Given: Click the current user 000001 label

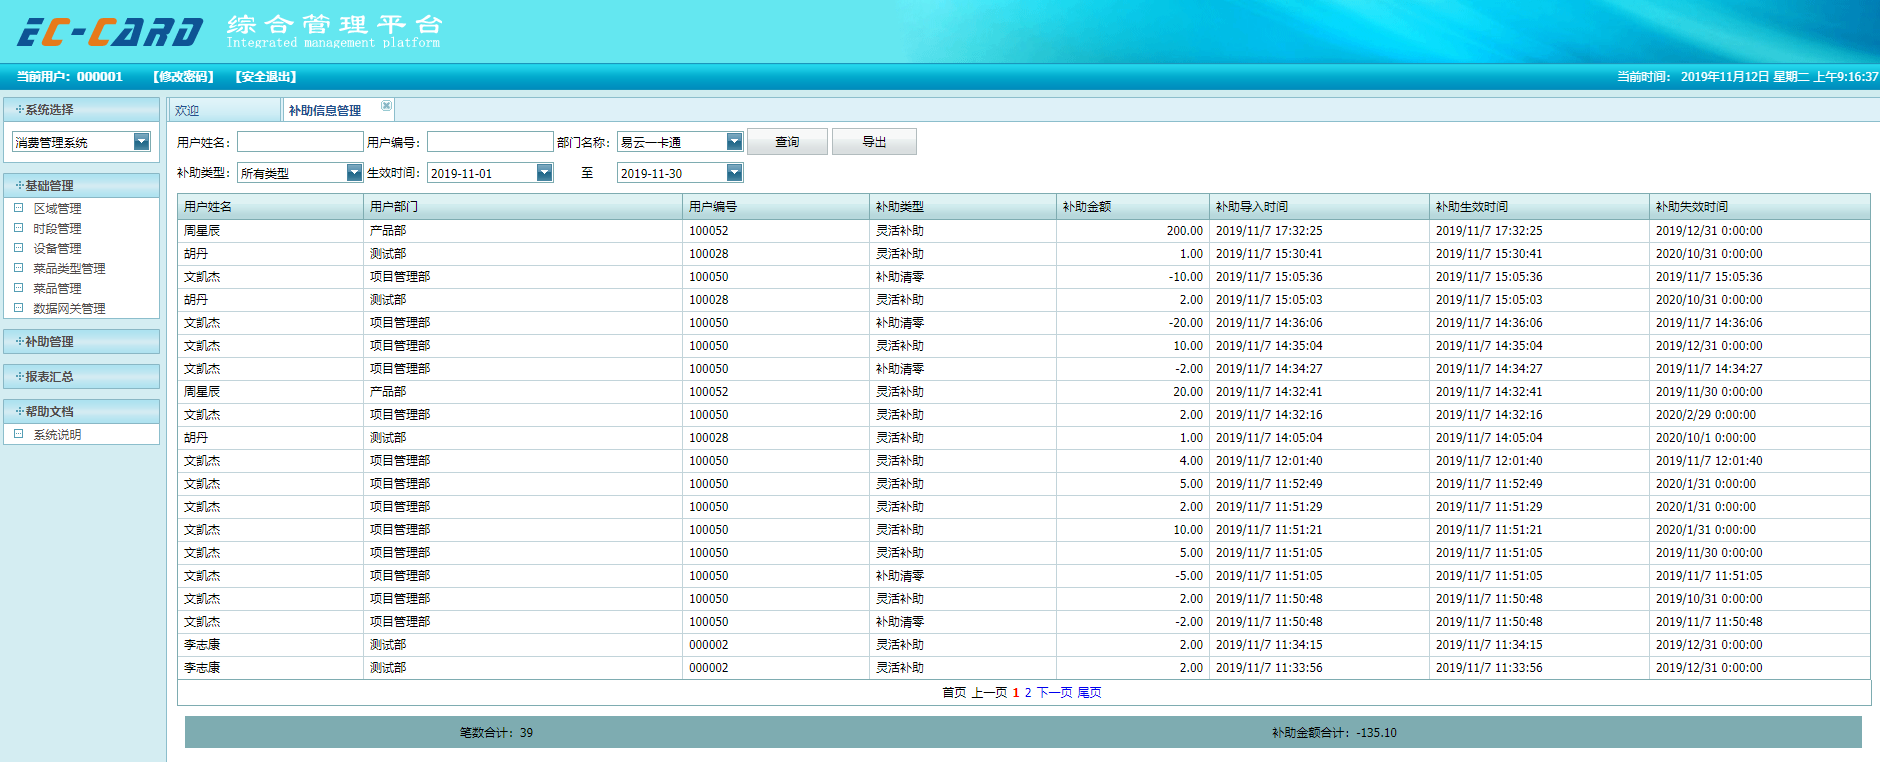Looking at the screenshot, I should tap(69, 76).
